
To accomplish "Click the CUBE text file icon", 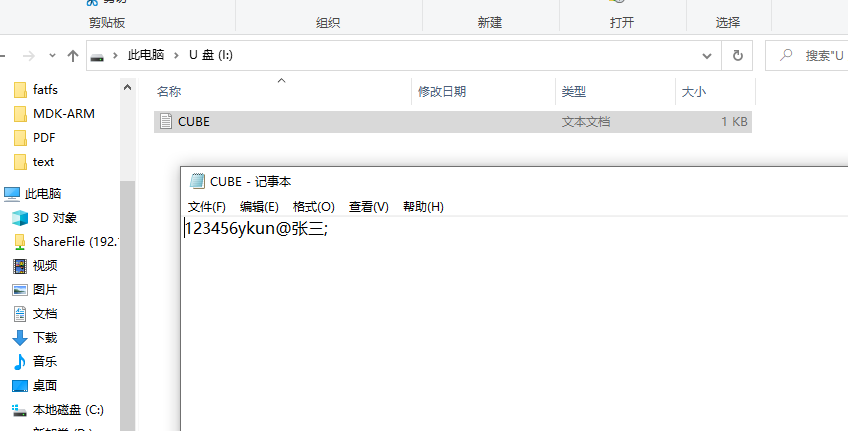I will (167, 122).
